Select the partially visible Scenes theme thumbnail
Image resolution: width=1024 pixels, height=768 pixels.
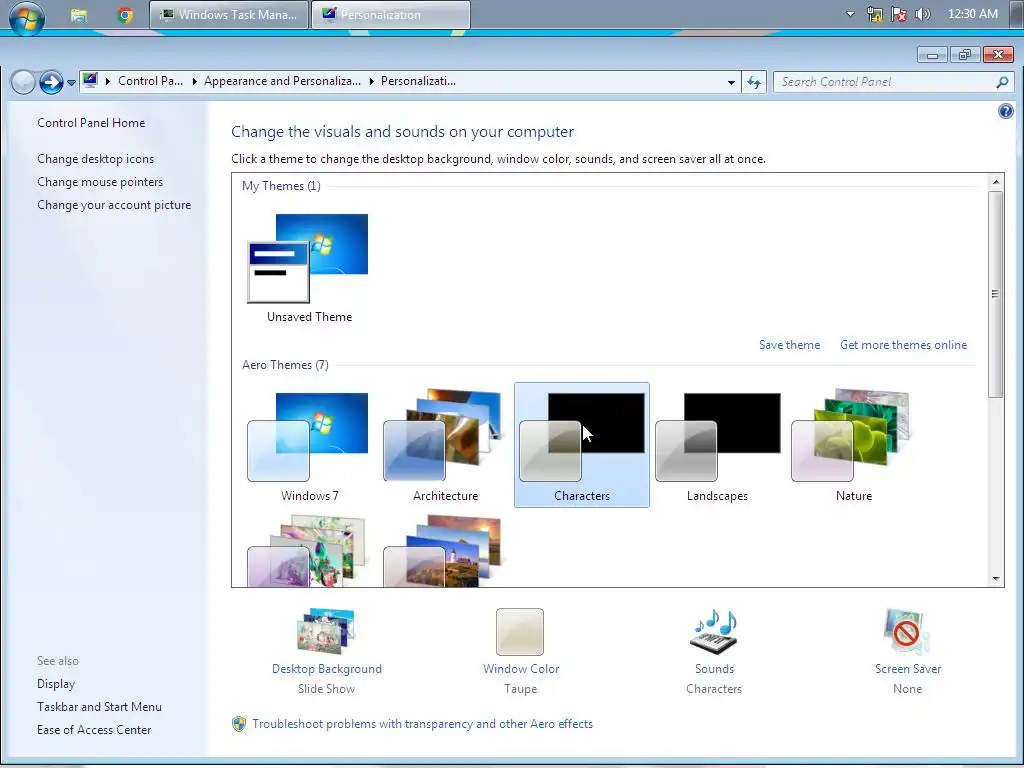tap(307, 551)
